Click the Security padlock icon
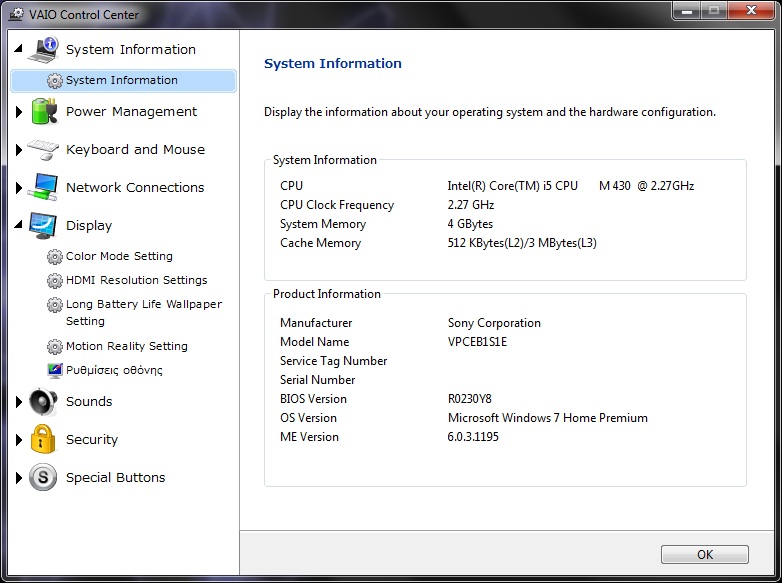The width and height of the screenshot is (782, 583). click(43, 439)
